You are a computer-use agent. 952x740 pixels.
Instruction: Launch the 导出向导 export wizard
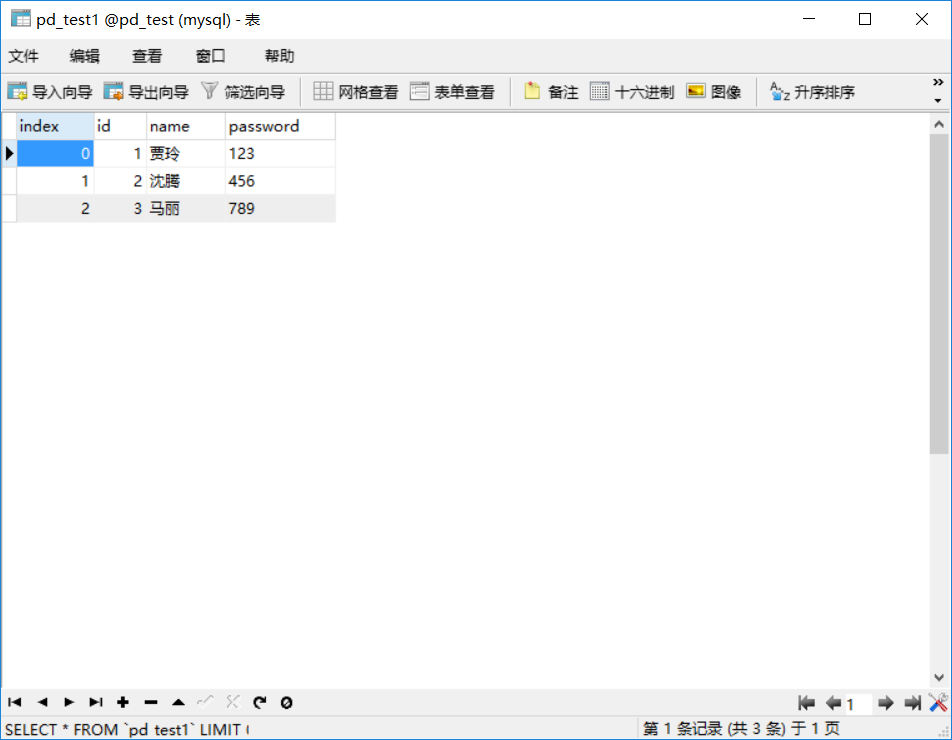[x=146, y=92]
